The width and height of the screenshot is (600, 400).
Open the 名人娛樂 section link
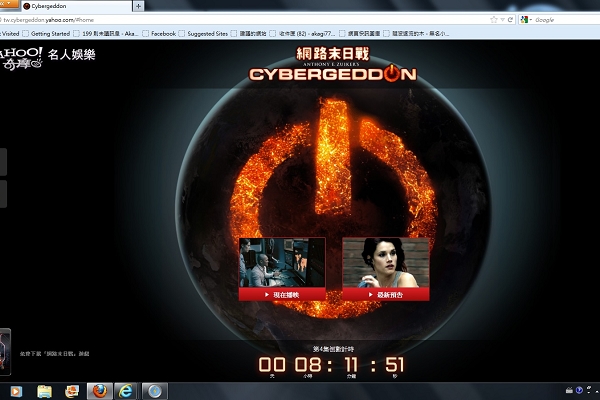point(72,55)
